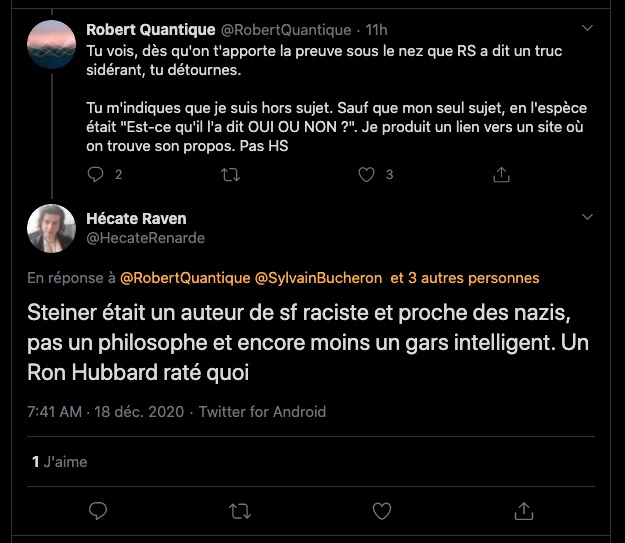
Task: Open the Twitter for Android source link
Action: pyautogui.click(x=262, y=411)
